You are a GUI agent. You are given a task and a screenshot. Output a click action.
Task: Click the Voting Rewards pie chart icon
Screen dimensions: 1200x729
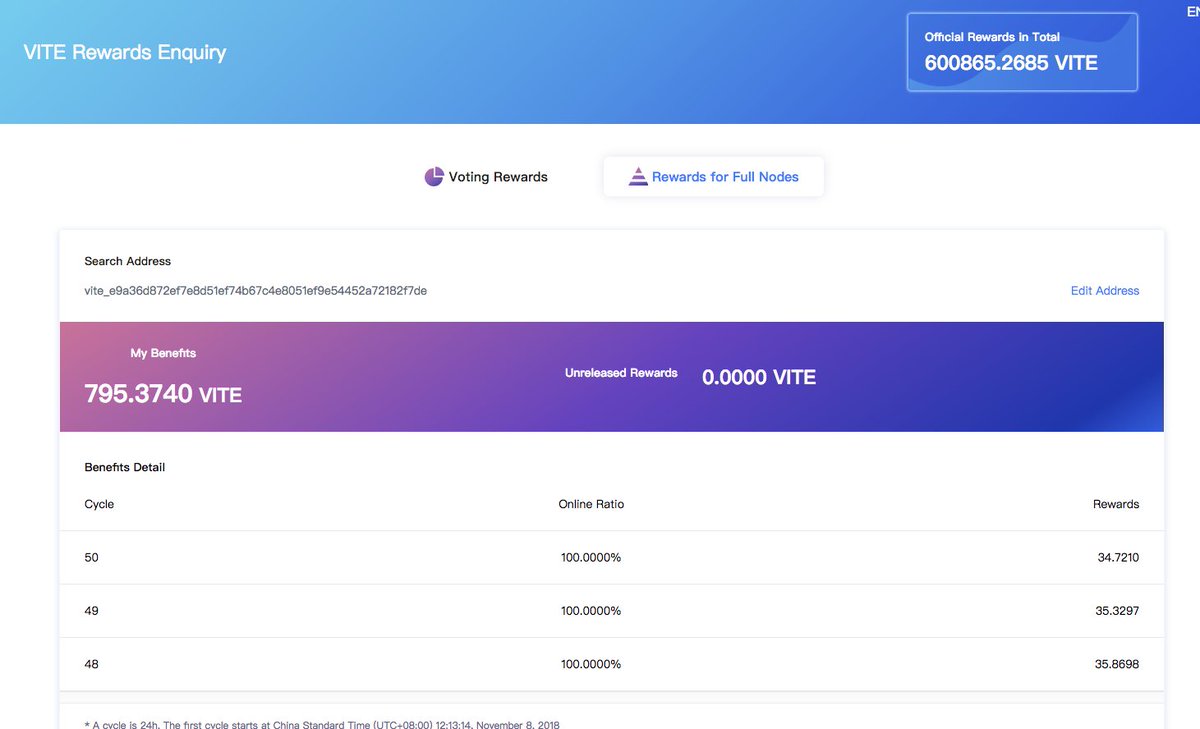(x=434, y=177)
